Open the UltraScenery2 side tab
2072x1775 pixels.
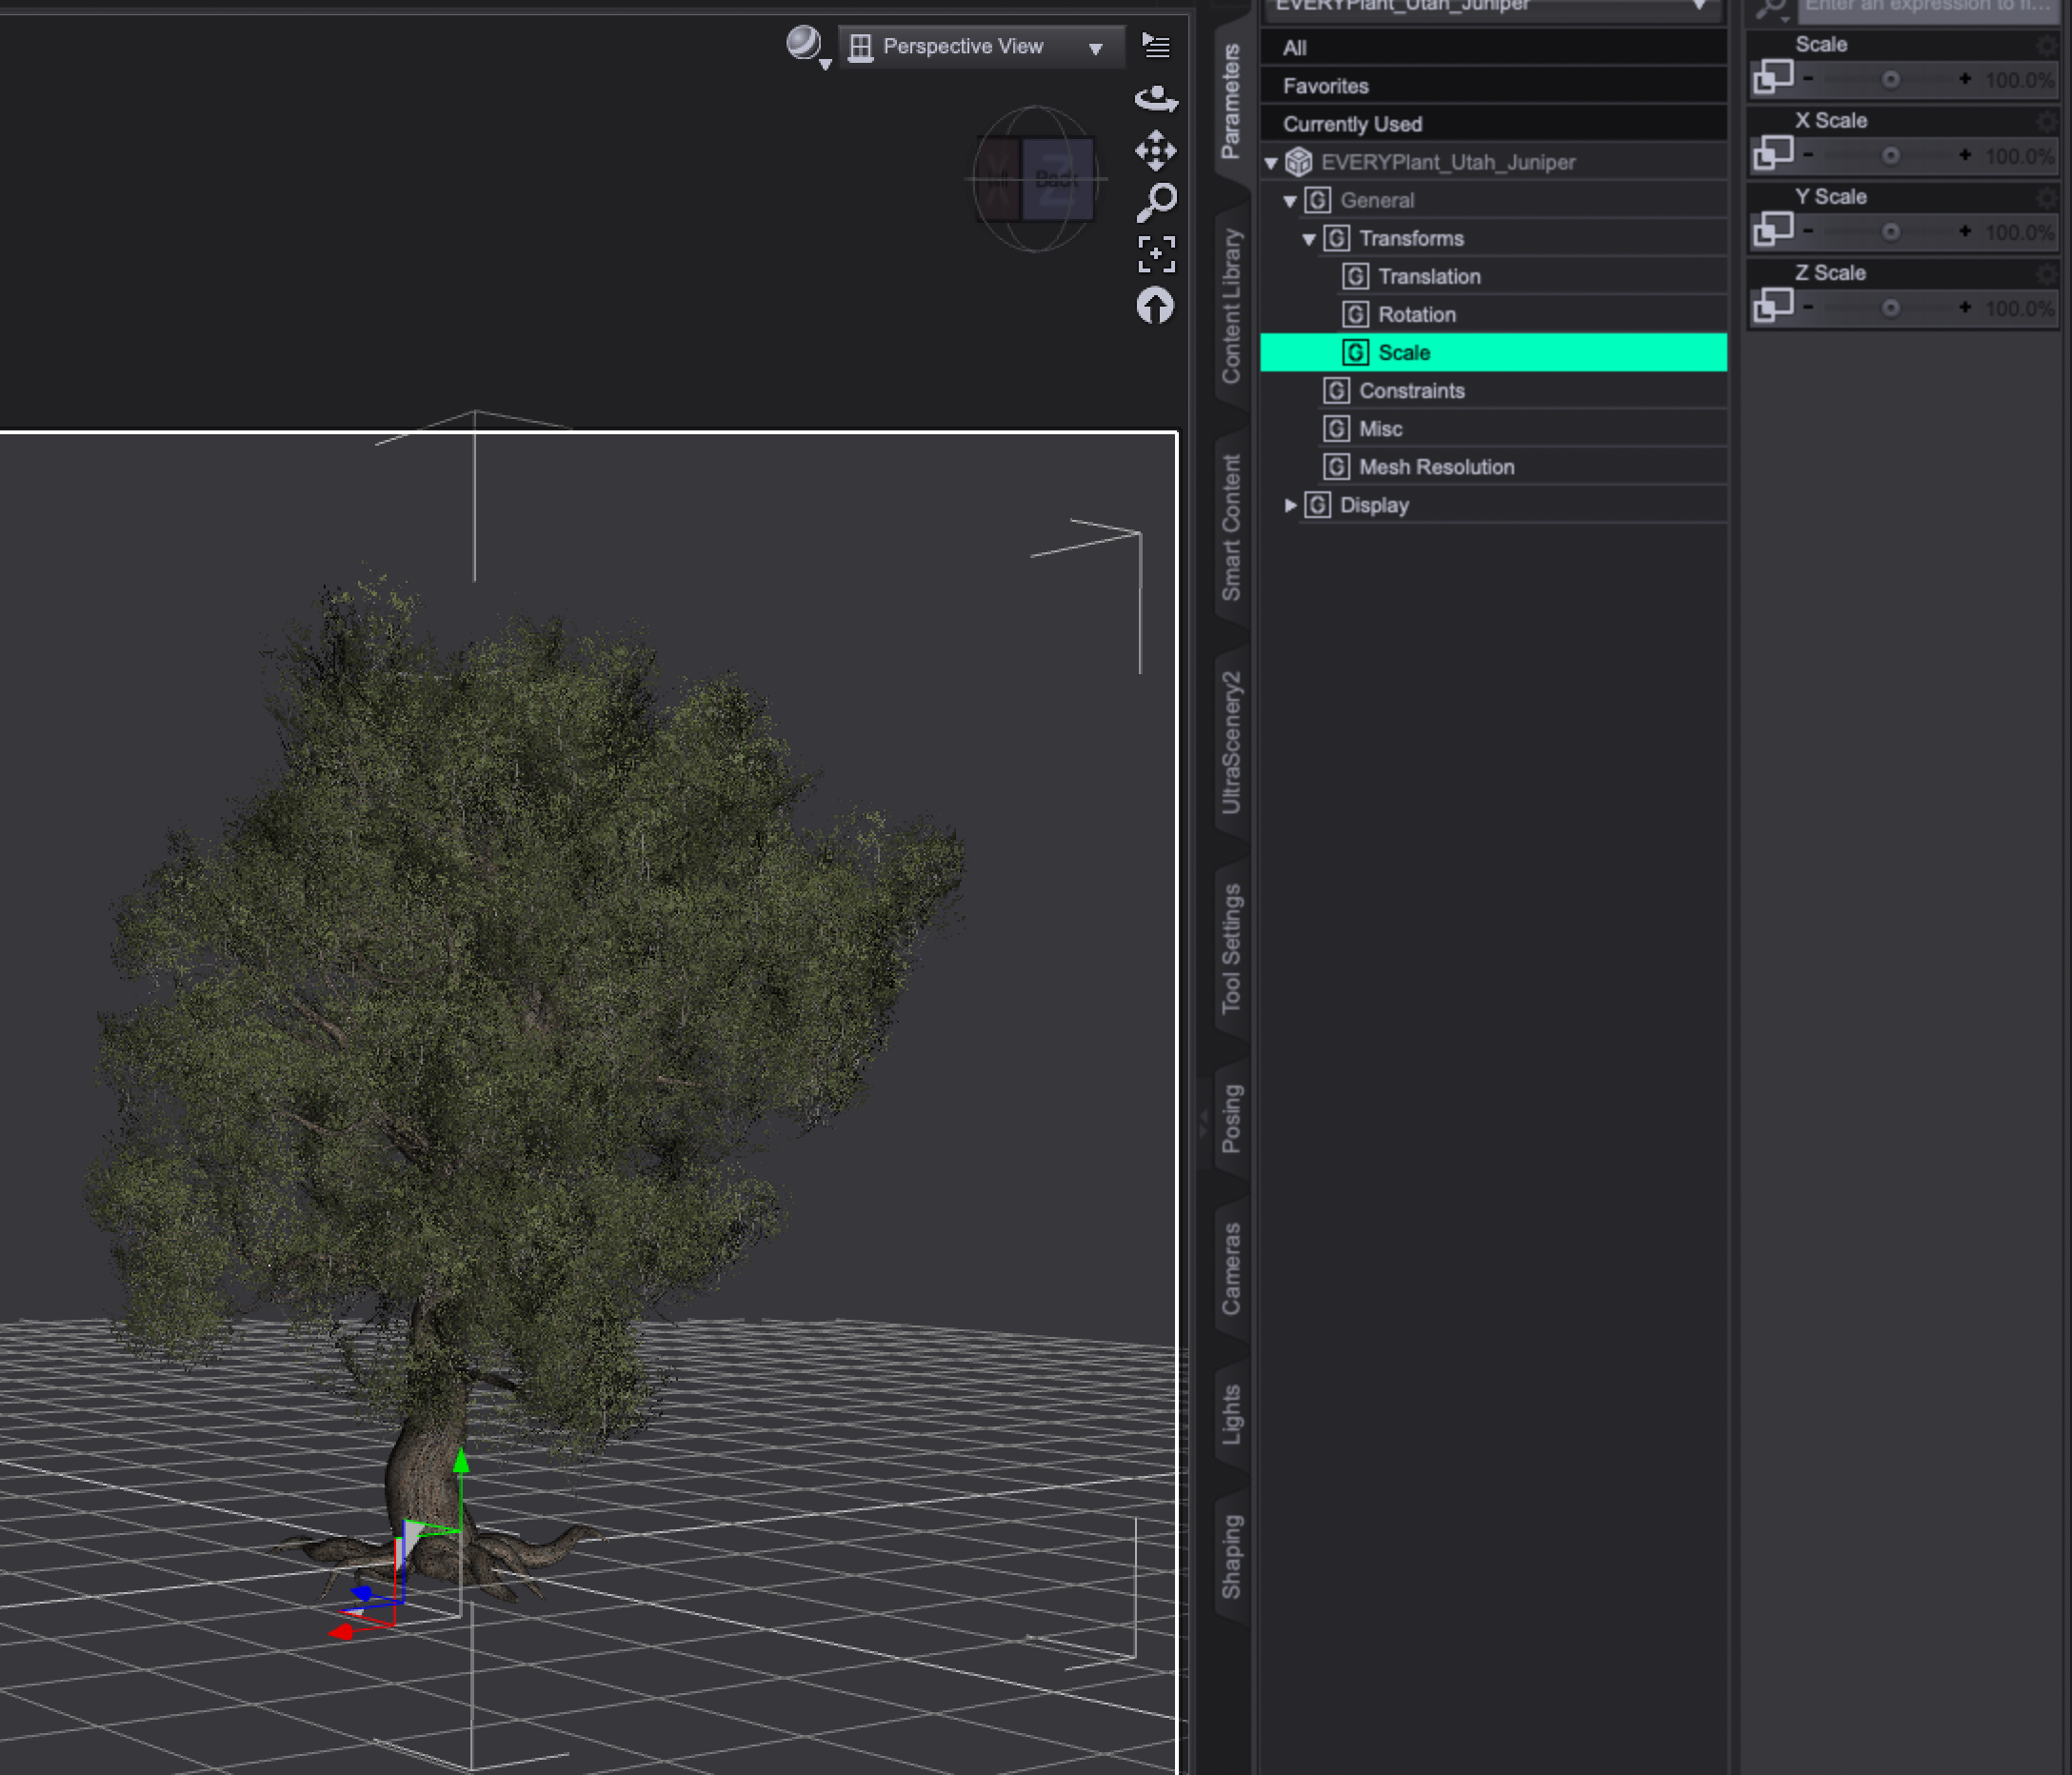tap(1231, 742)
